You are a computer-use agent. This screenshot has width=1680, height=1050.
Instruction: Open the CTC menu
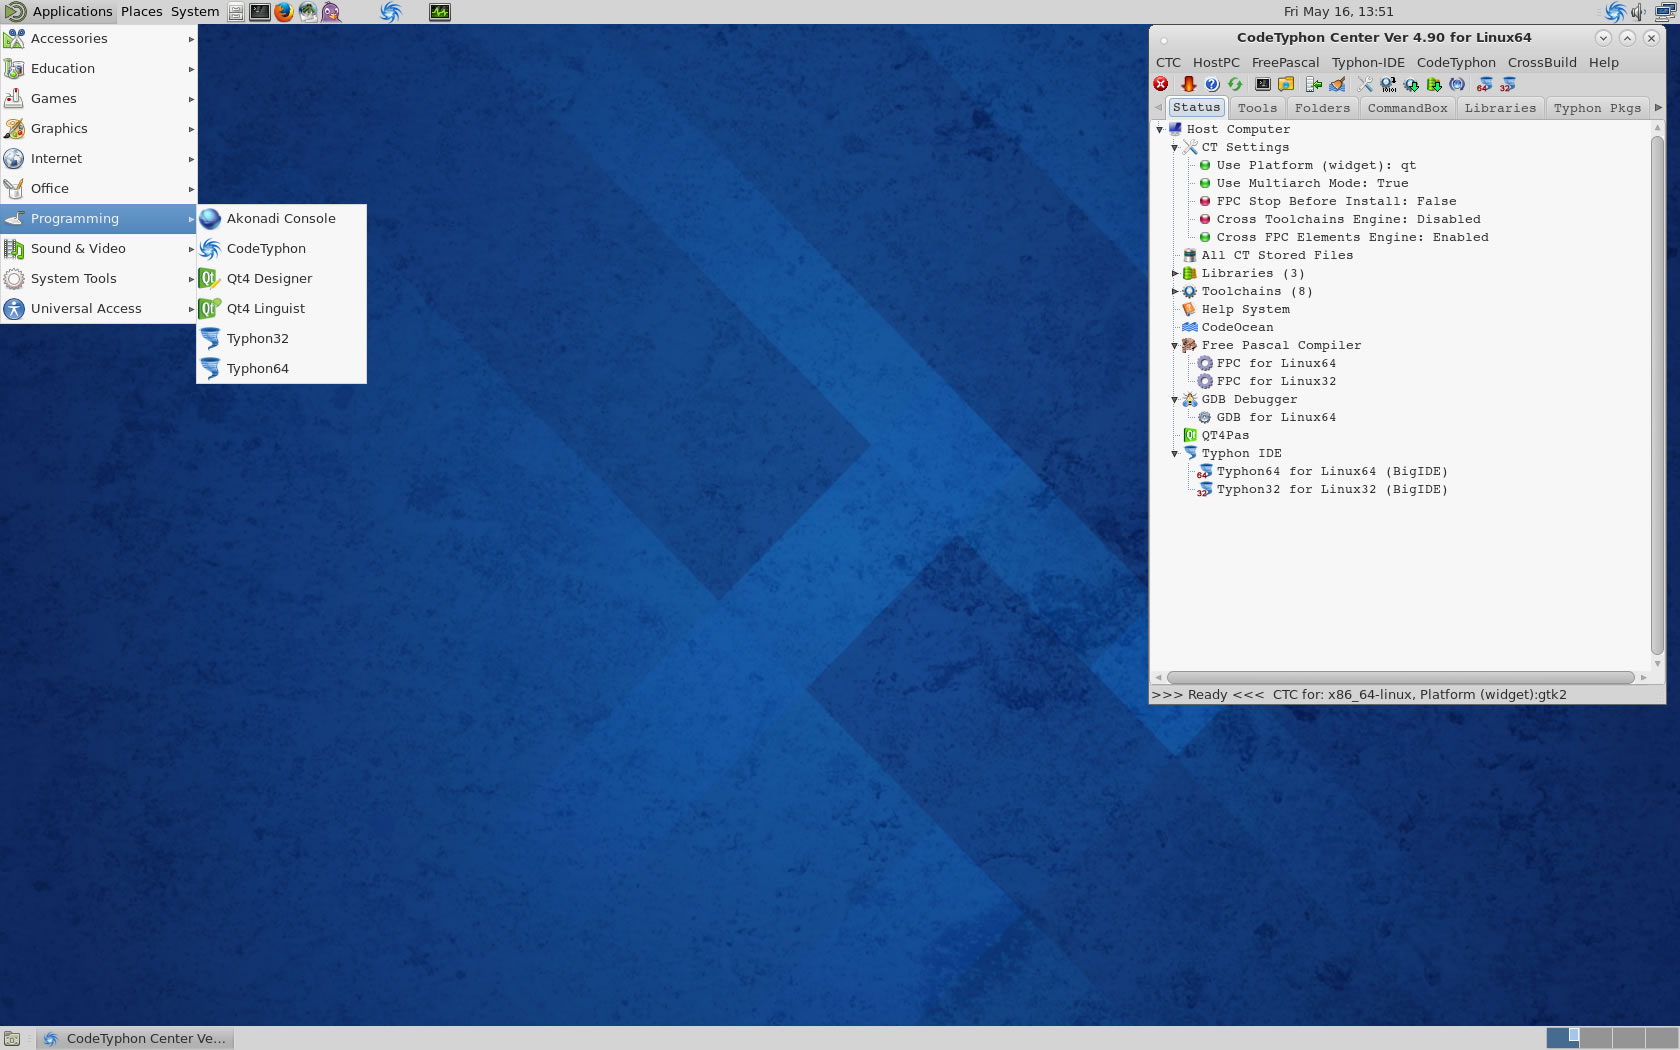[1168, 62]
